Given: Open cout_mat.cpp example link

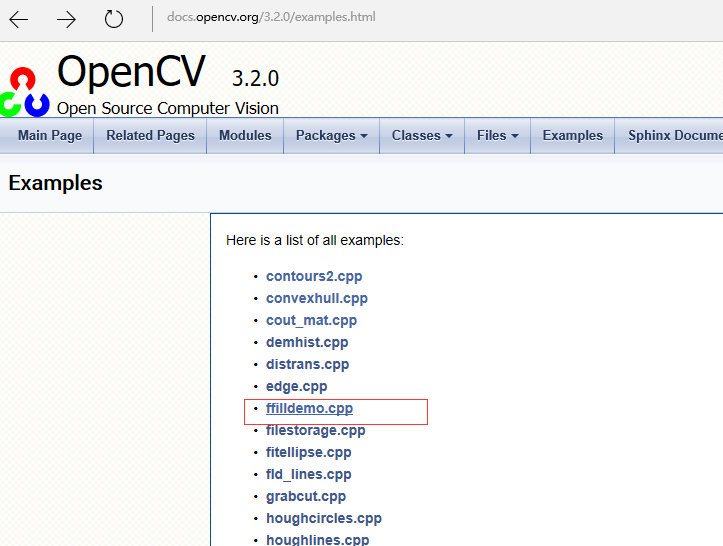Looking at the screenshot, I should pyautogui.click(x=311, y=321).
